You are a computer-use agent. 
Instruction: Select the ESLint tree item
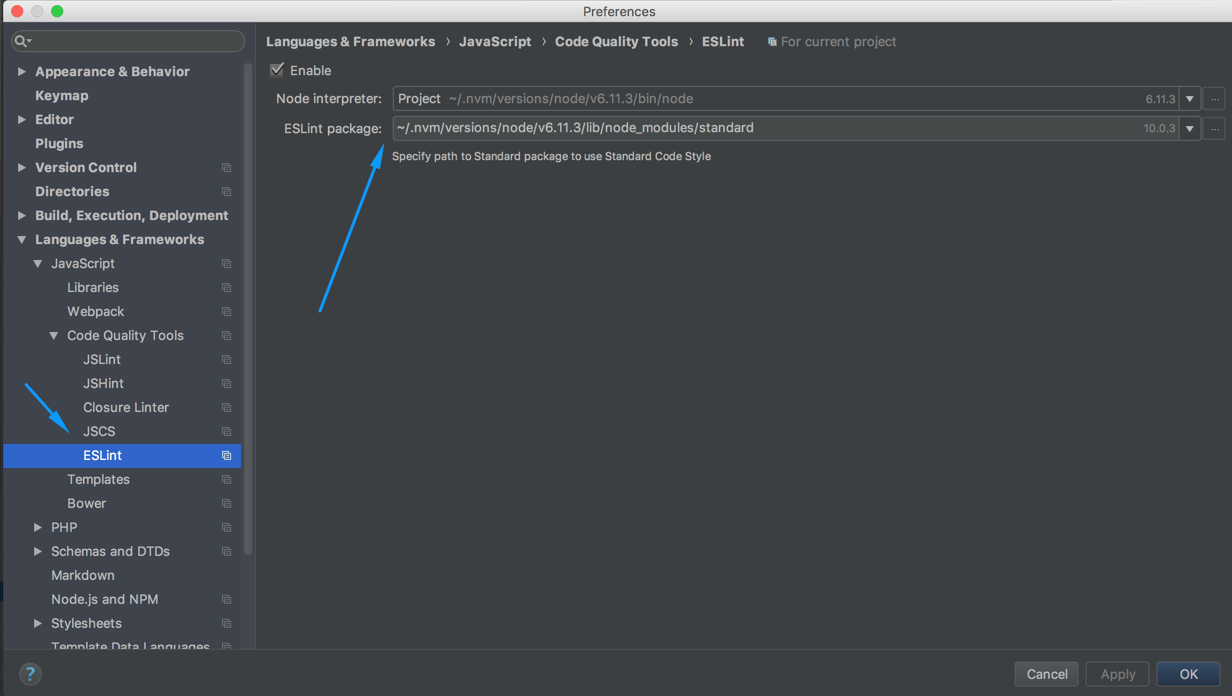pyautogui.click(x=122, y=456)
